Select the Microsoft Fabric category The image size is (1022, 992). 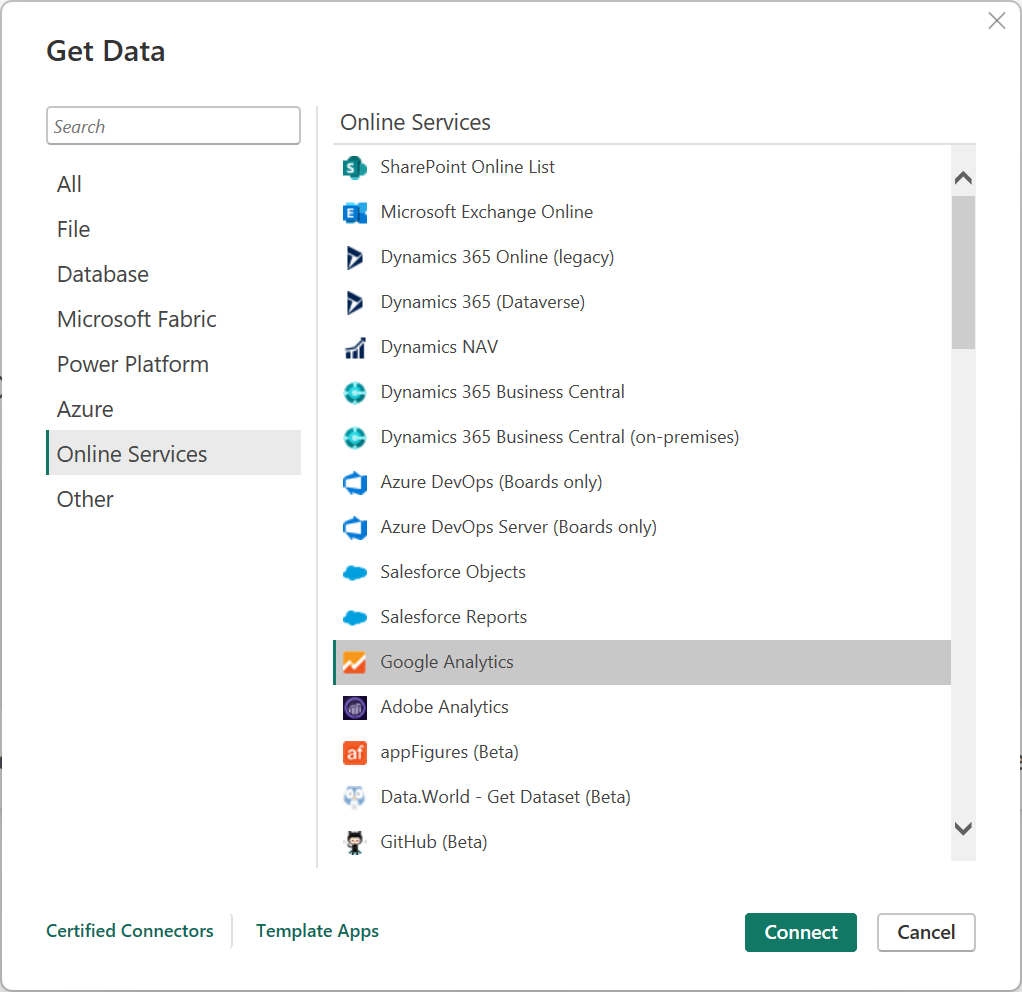136,319
